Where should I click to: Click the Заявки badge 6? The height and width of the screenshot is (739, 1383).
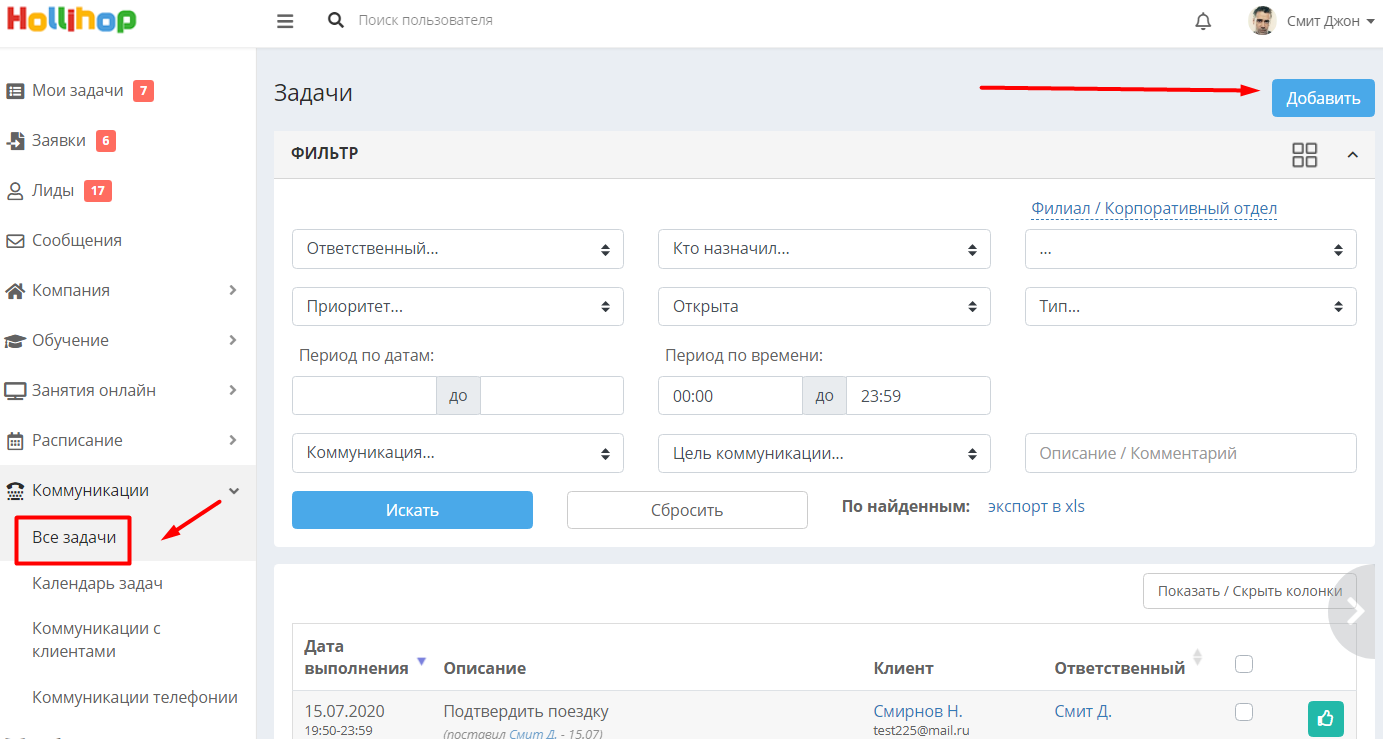coord(106,141)
